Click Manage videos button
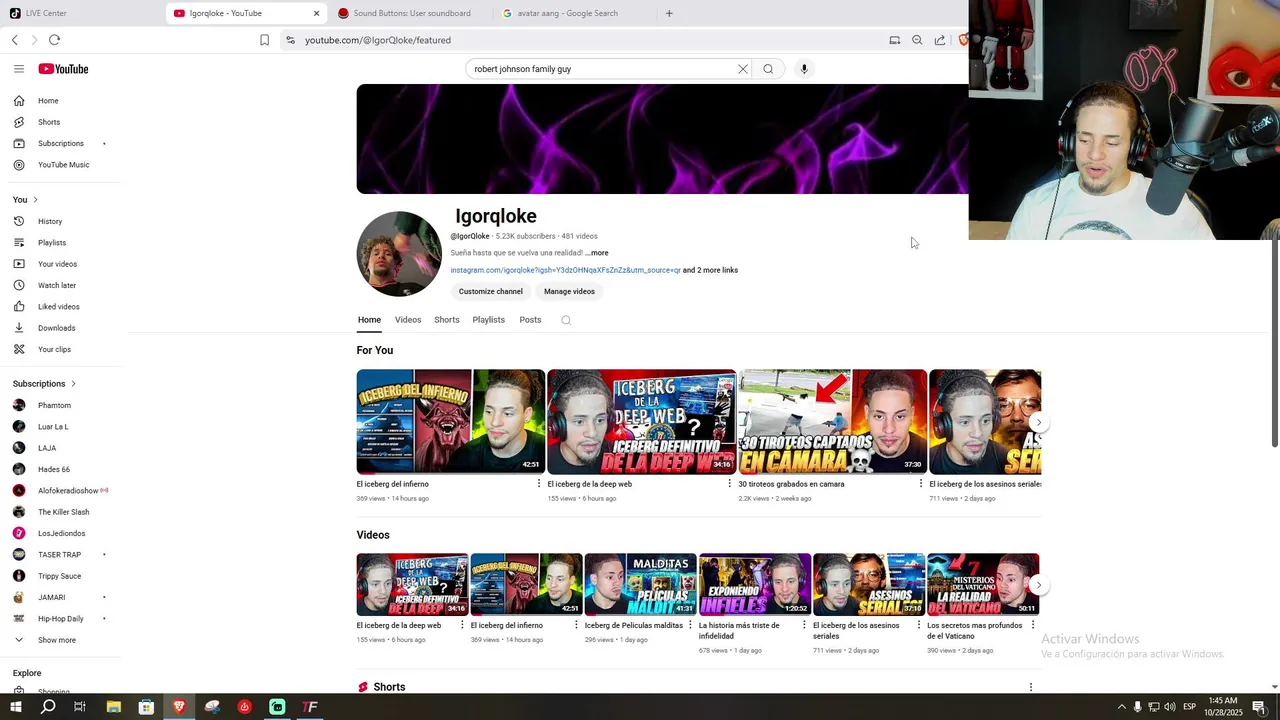1280x720 pixels. point(569,291)
